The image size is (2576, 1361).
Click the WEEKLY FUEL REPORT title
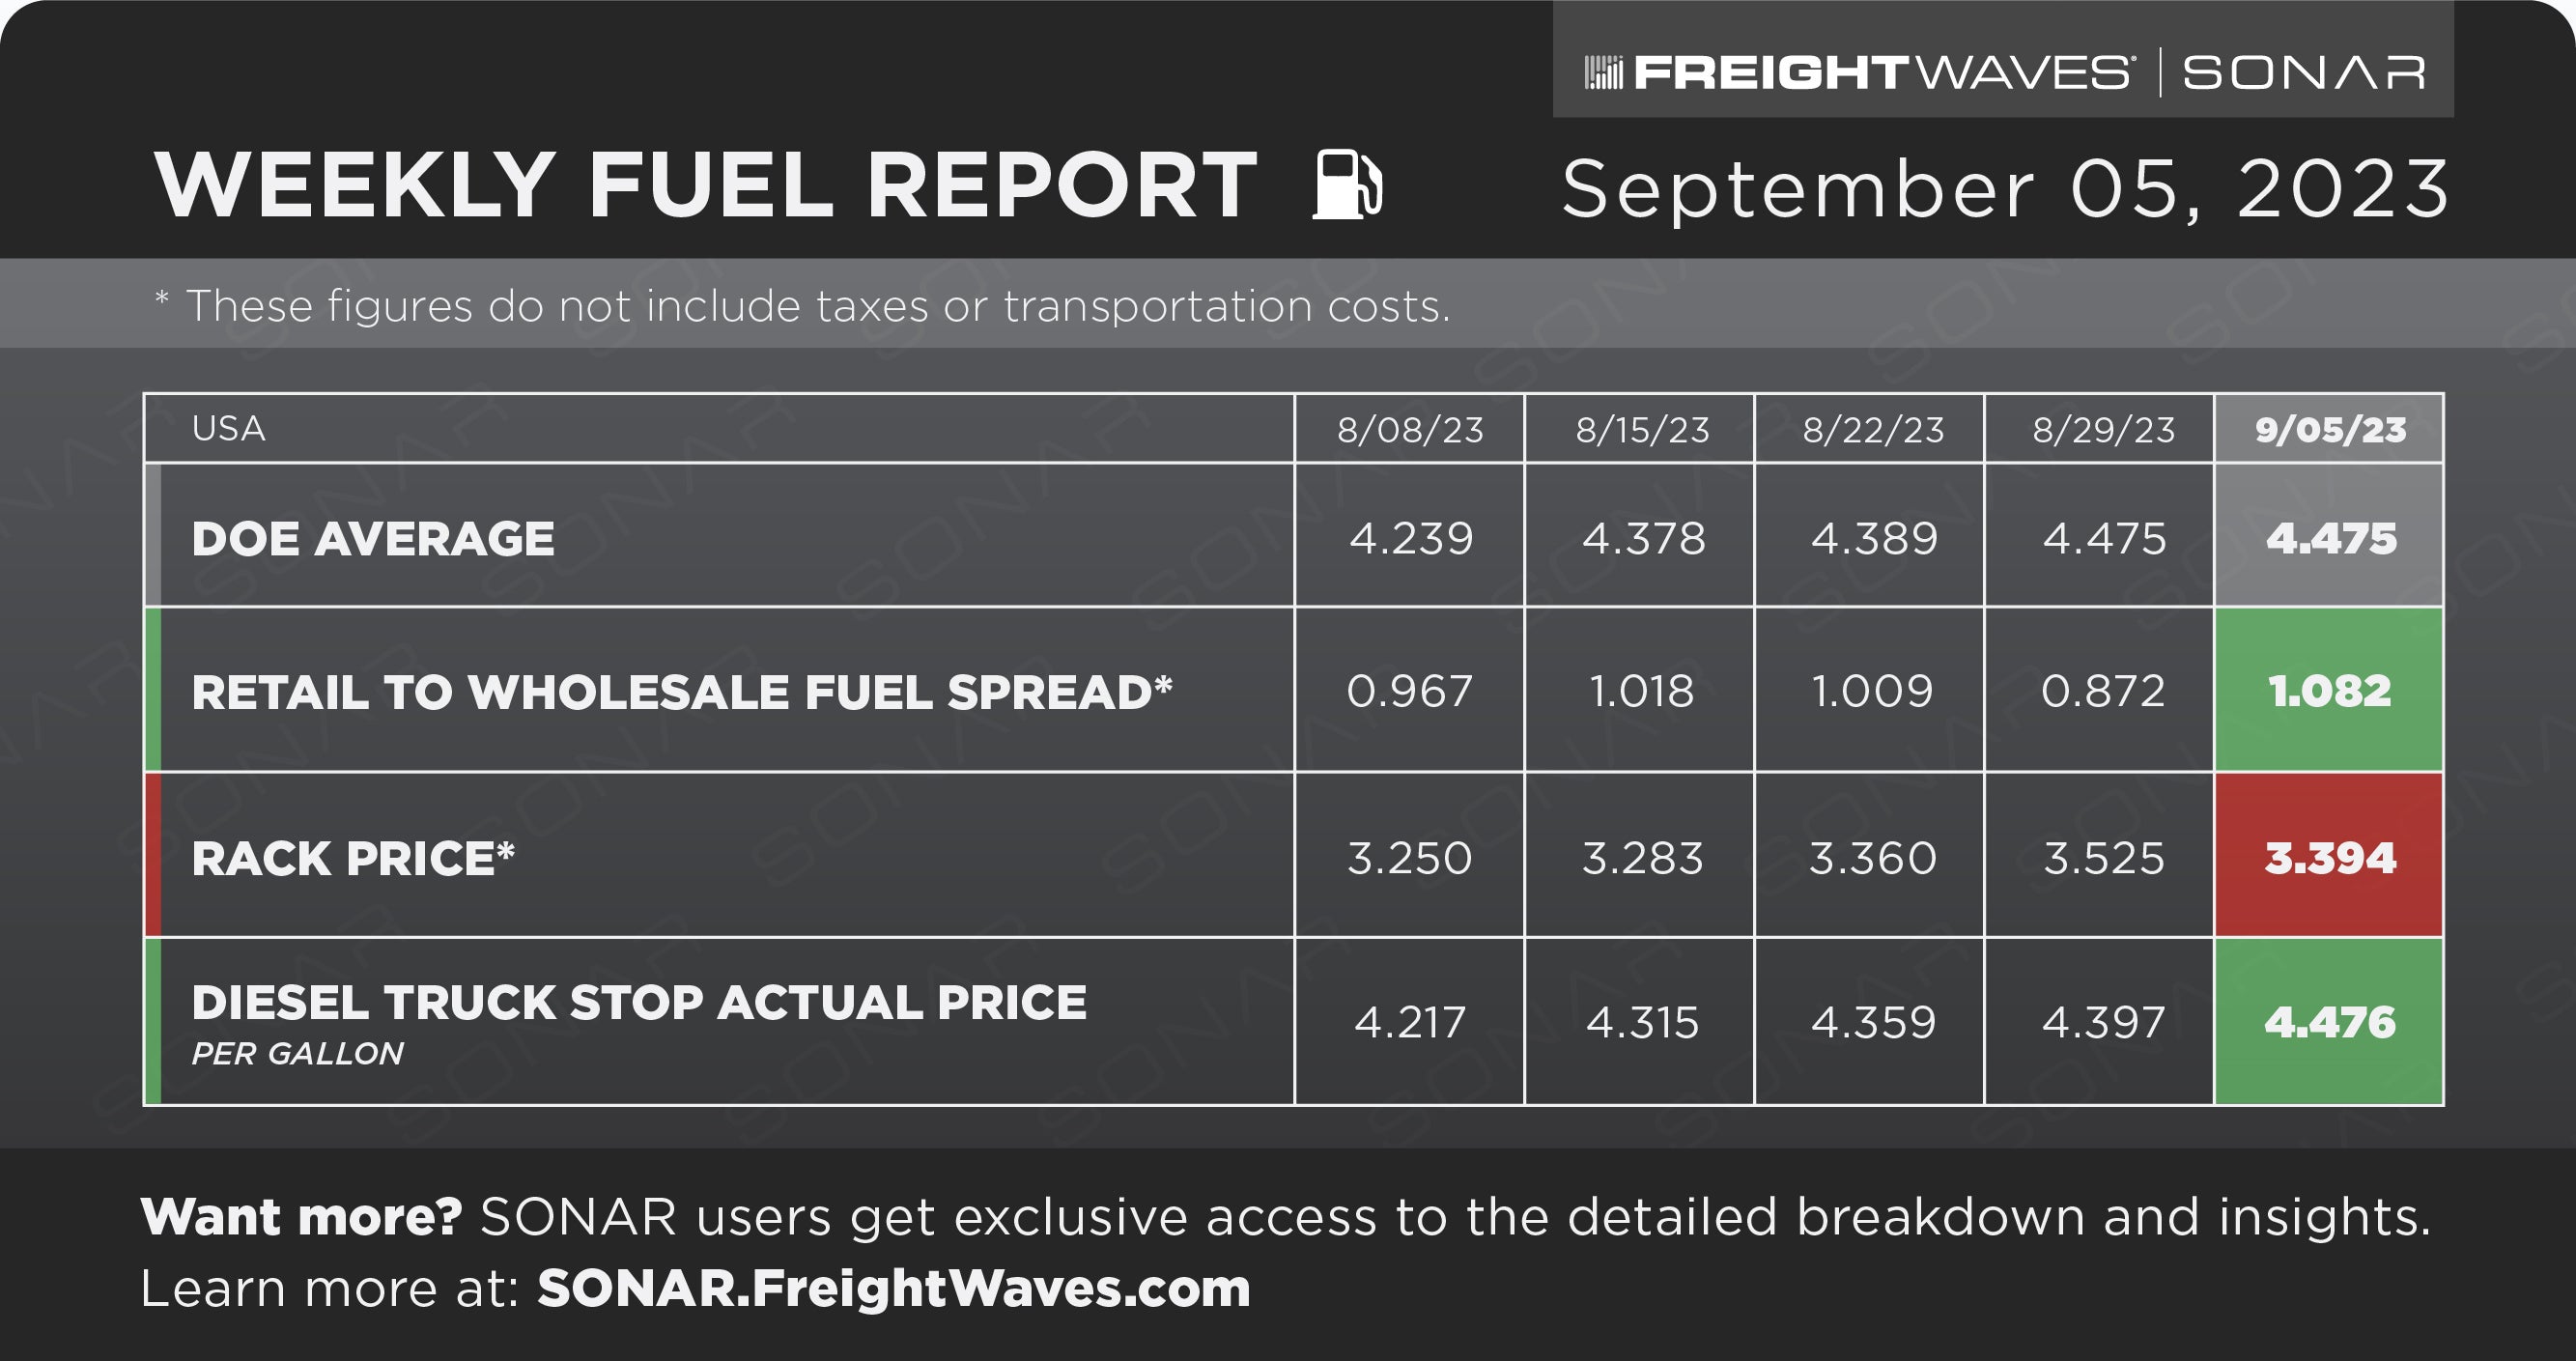point(706,185)
